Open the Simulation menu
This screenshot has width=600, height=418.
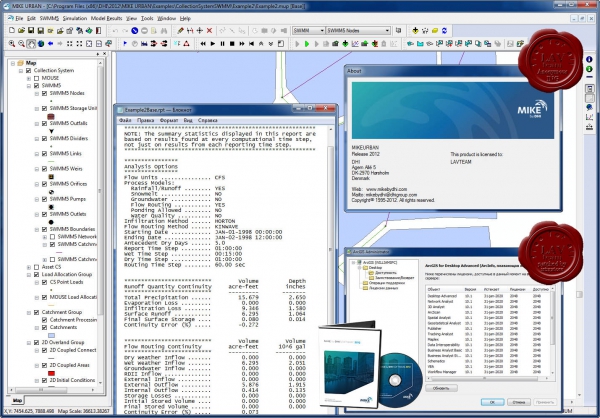click(75, 18)
